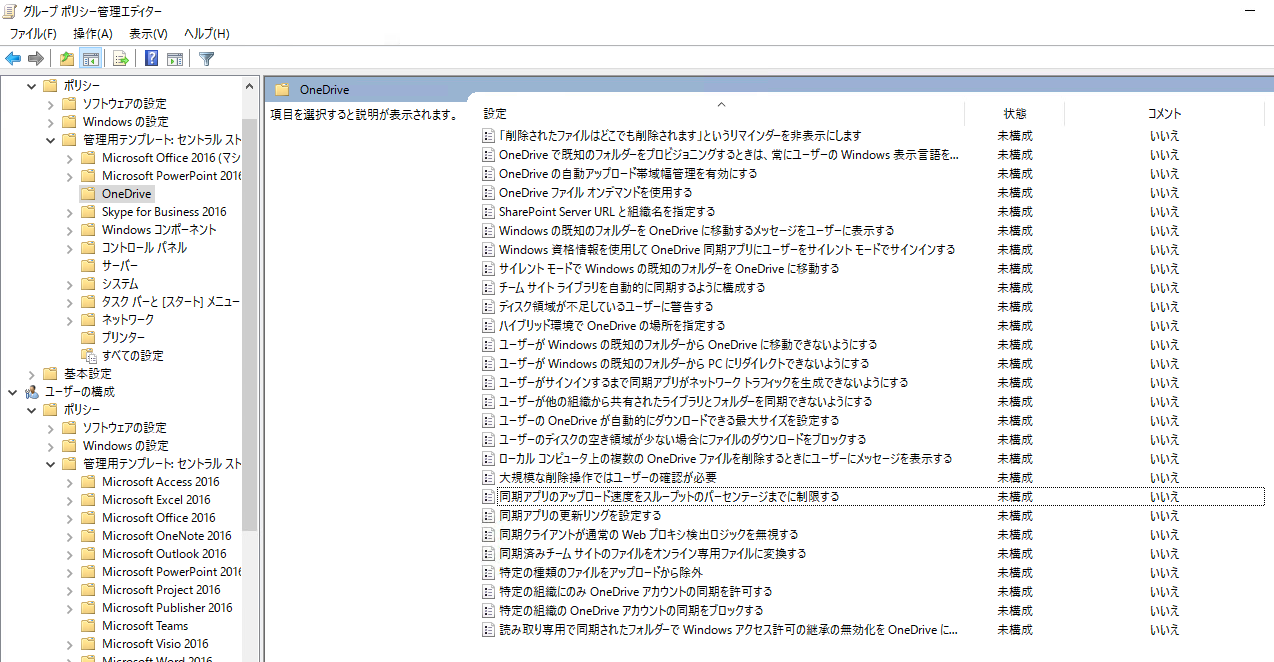Click the すべての設定 icon in tree
Image resolution: width=1274 pixels, height=662 pixels.
[x=89, y=356]
